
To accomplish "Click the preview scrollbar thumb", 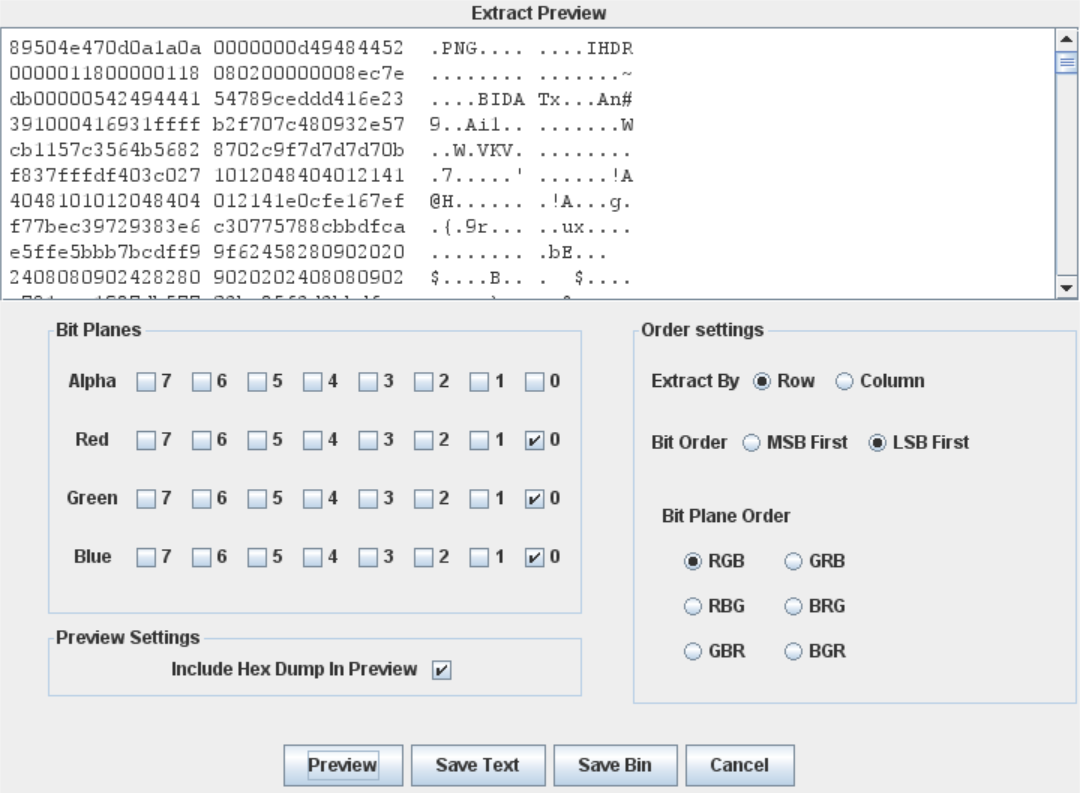I will point(1067,63).
